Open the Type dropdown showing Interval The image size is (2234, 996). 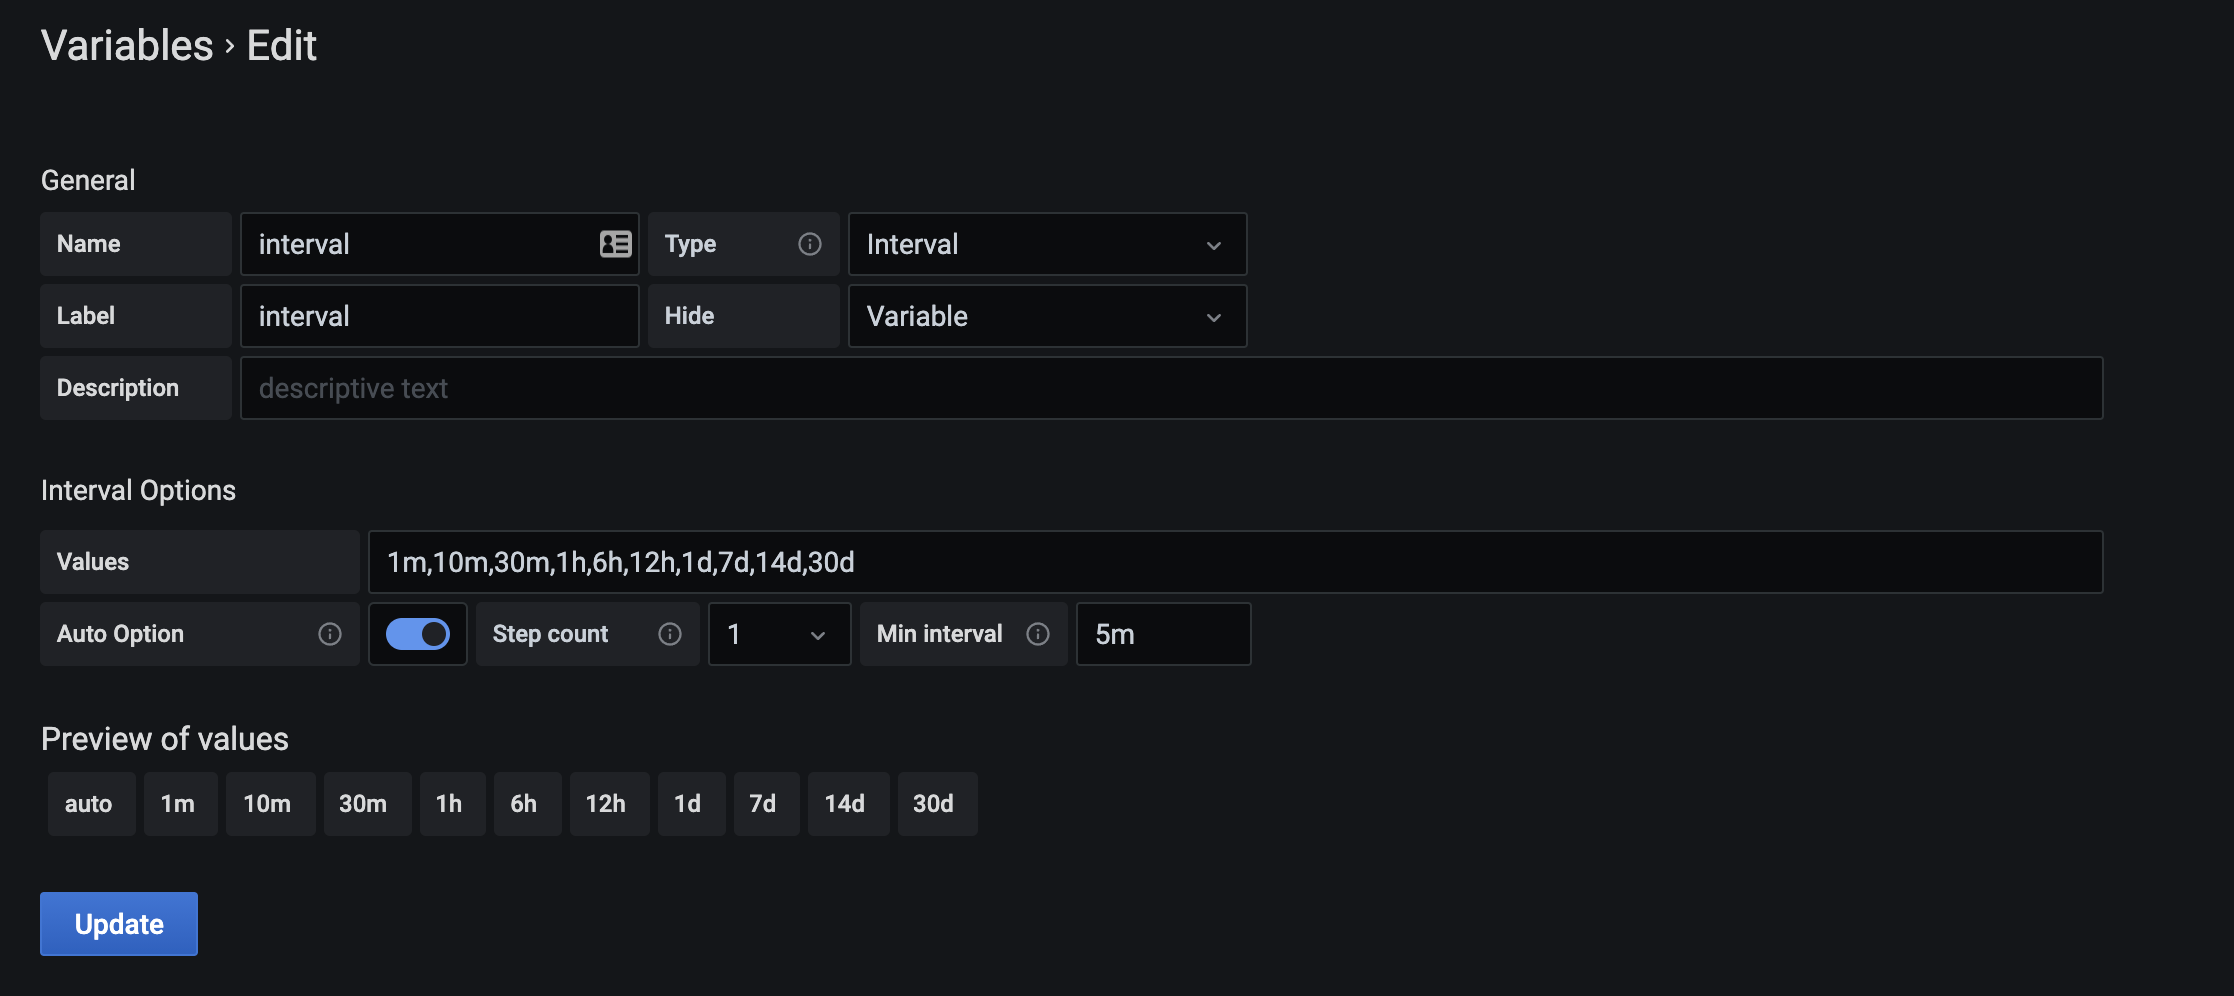click(1046, 244)
